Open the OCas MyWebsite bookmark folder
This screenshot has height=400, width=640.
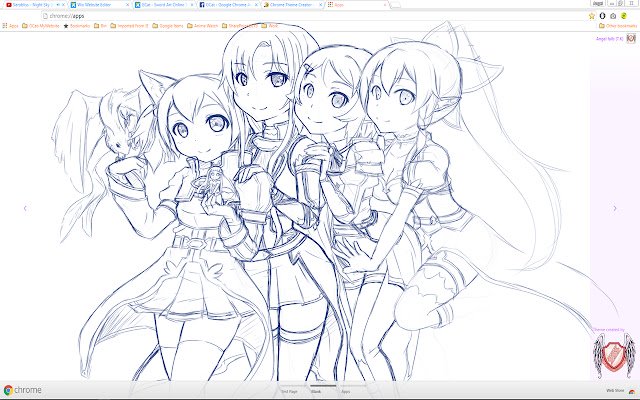[41, 26]
